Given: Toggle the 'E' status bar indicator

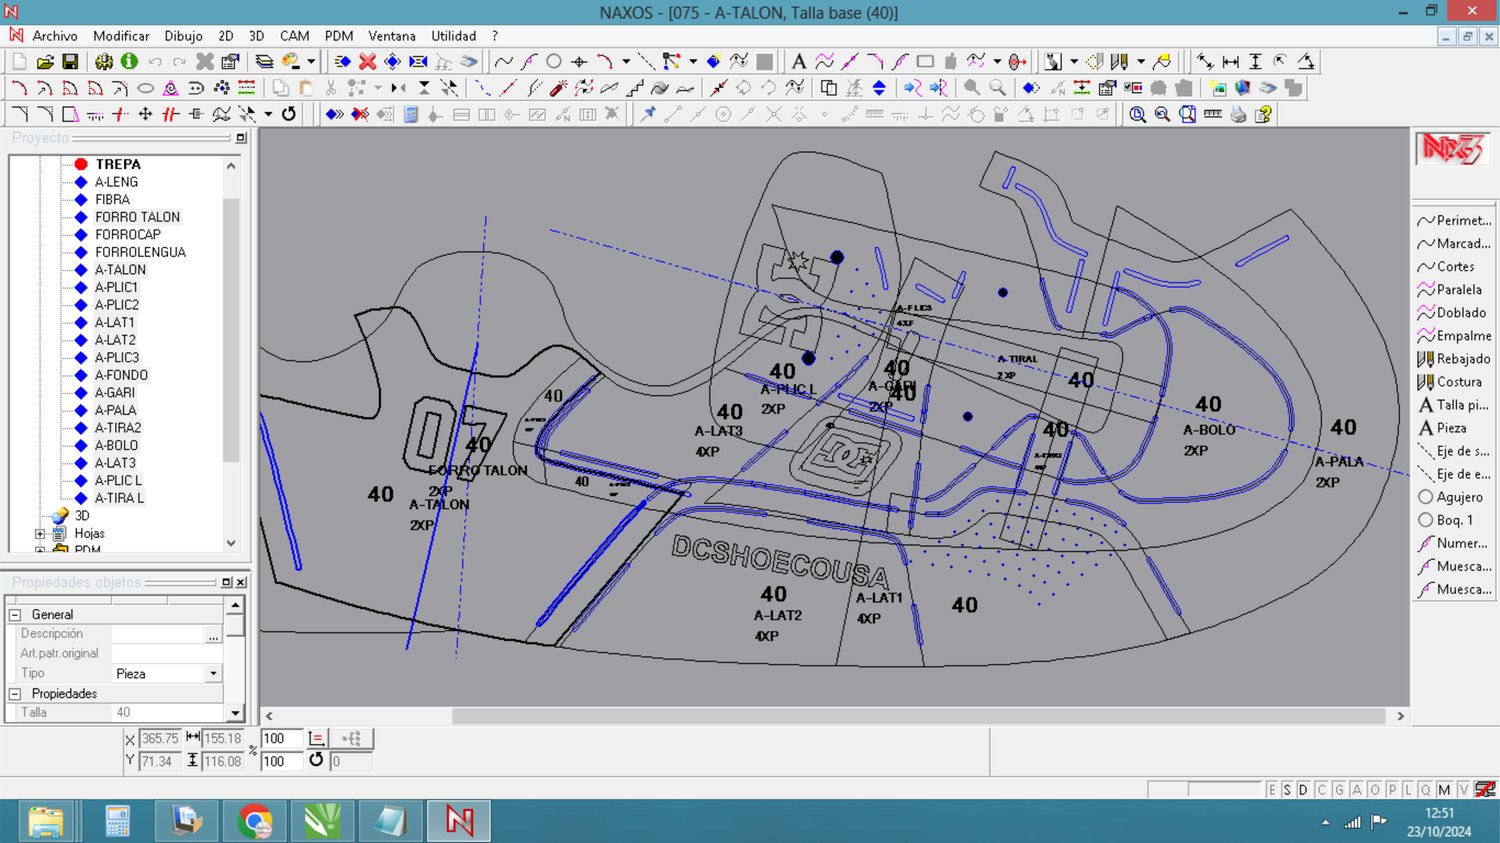Looking at the screenshot, I should pyautogui.click(x=1272, y=790).
